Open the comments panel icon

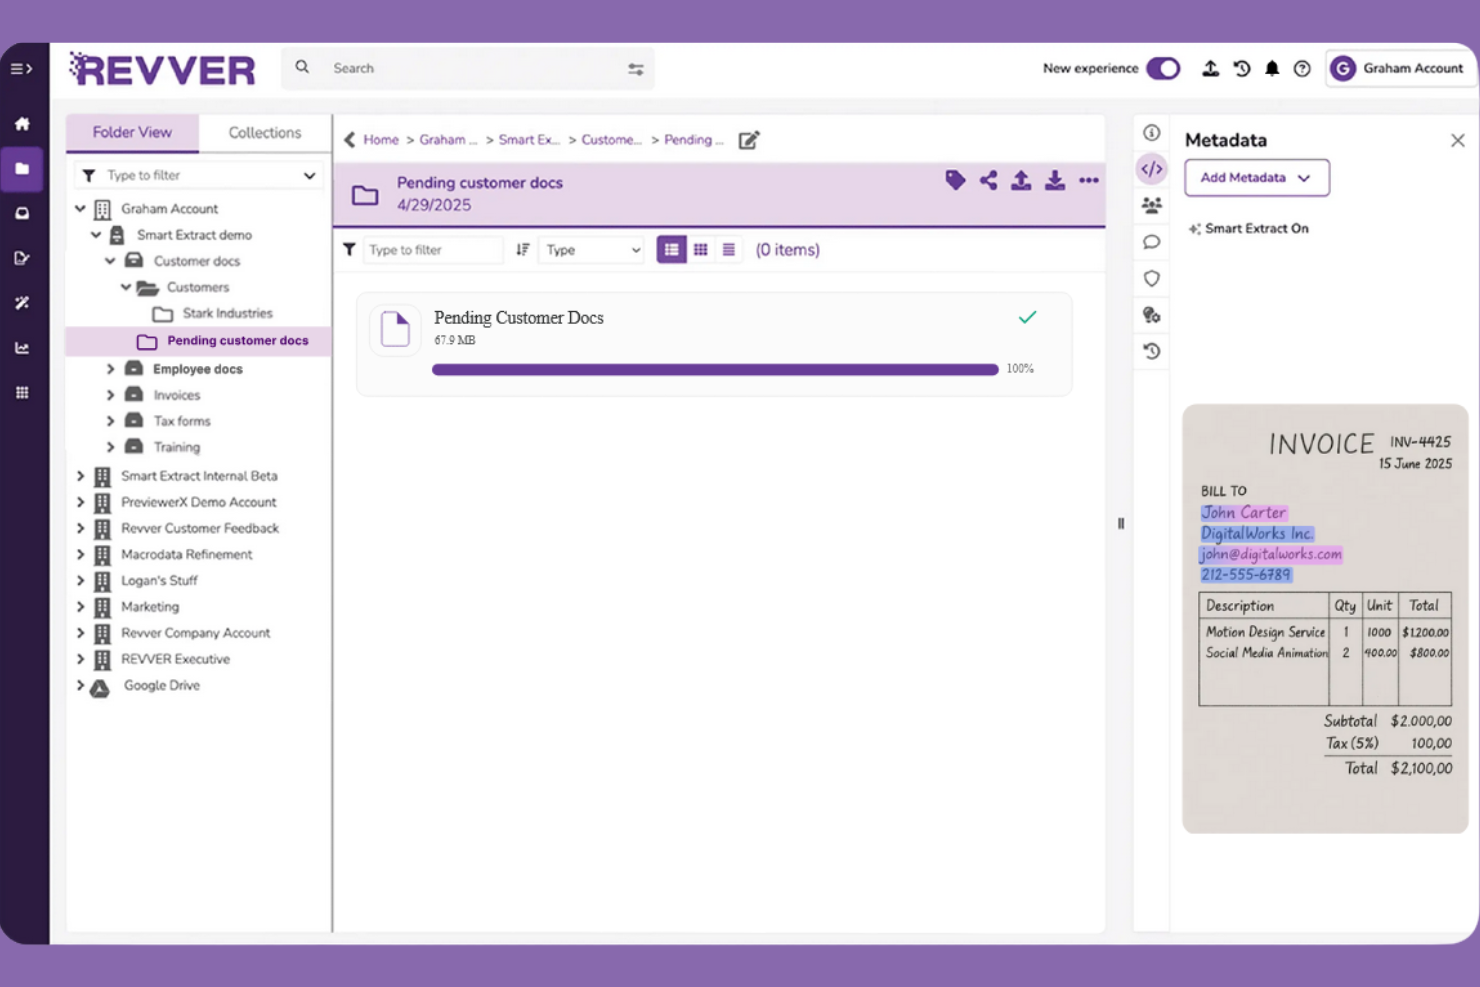pyautogui.click(x=1152, y=242)
